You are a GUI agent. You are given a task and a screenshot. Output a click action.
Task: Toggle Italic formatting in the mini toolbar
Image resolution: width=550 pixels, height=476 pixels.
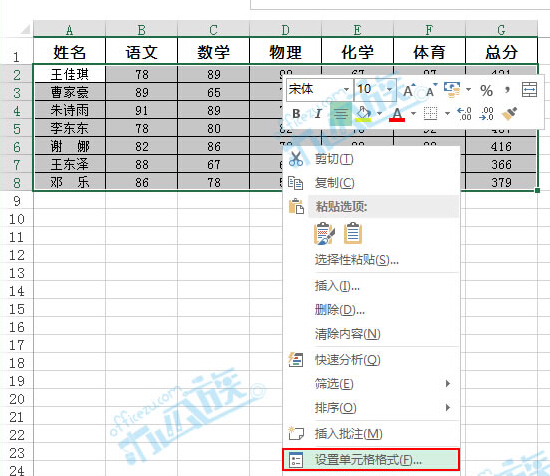pos(318,114)
